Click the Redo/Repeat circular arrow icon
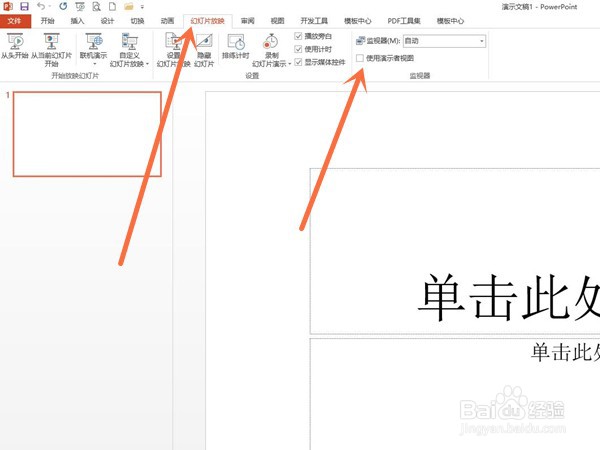The width and height of the screenshot is (600, 450). click(63, 6)
